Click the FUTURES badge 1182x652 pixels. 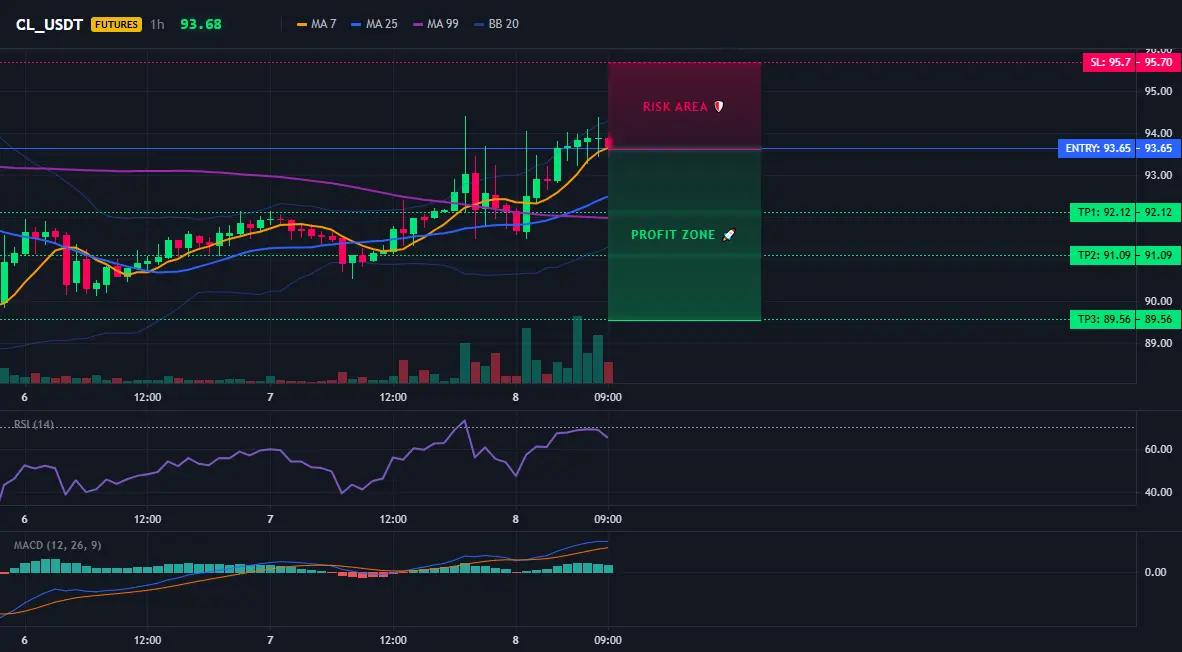[x=116, y=24]
